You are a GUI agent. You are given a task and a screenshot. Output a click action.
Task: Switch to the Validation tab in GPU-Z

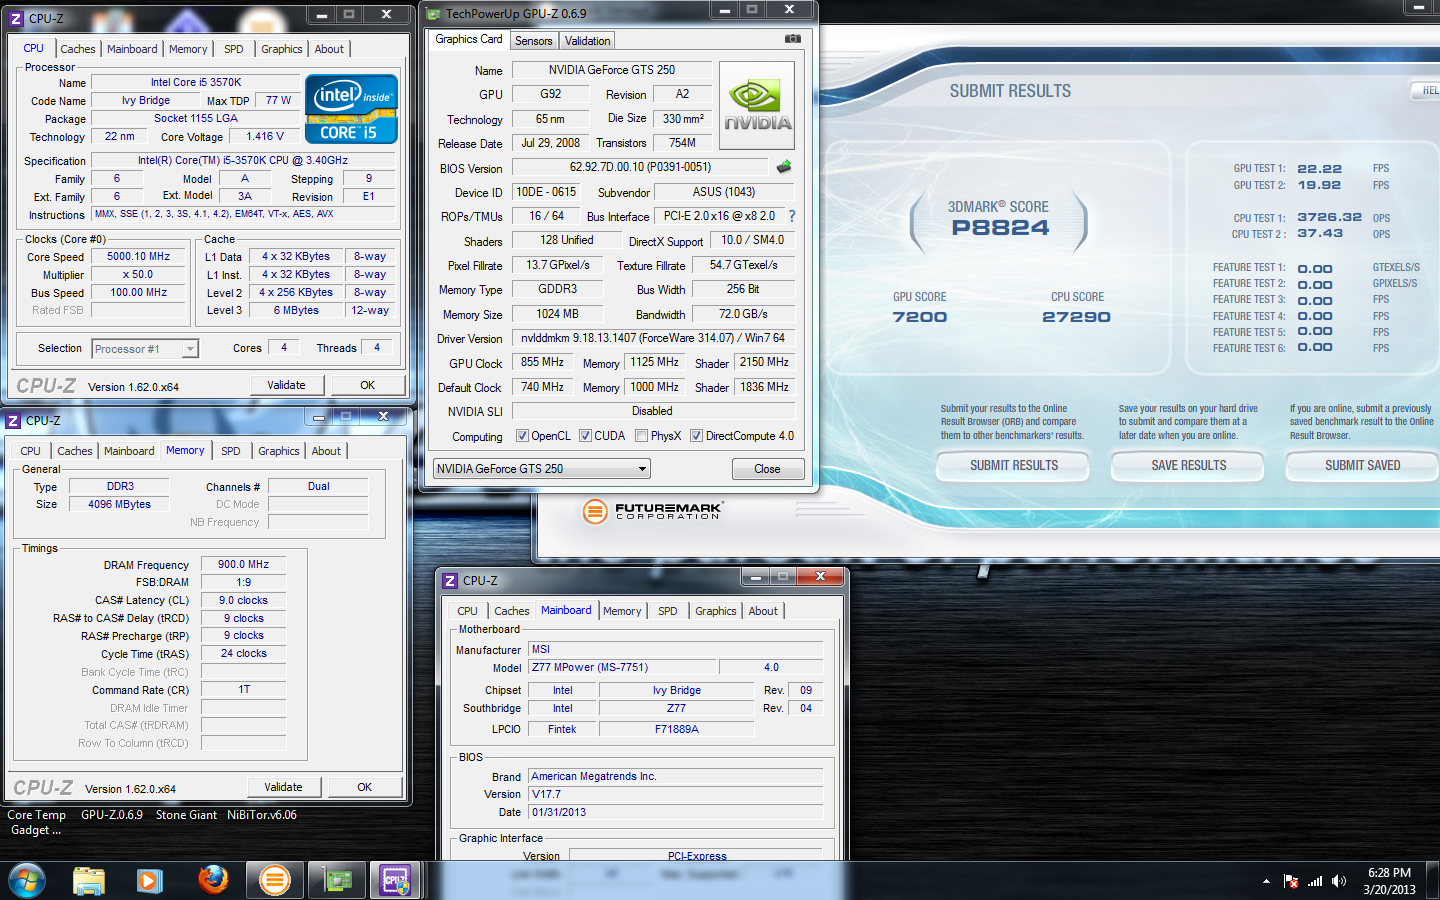[587, 41]
